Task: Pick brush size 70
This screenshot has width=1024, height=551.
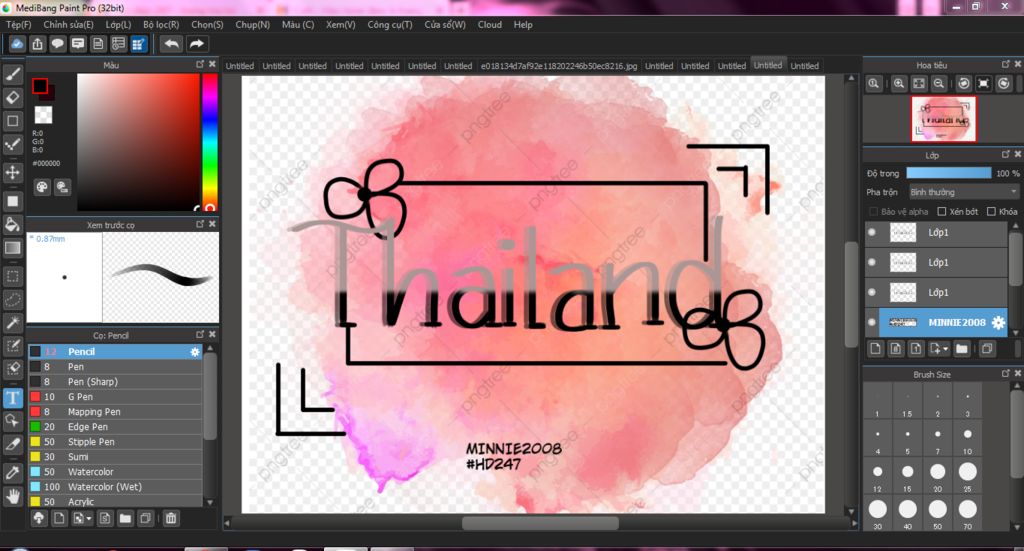Action: pyautogui.click(x=968, y=513)
